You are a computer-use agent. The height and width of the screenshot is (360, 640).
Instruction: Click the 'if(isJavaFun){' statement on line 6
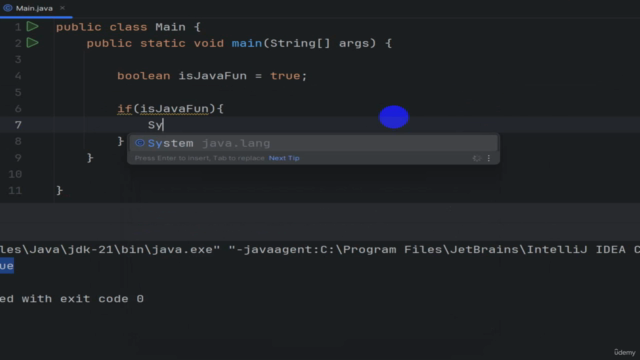pos(170,109)
